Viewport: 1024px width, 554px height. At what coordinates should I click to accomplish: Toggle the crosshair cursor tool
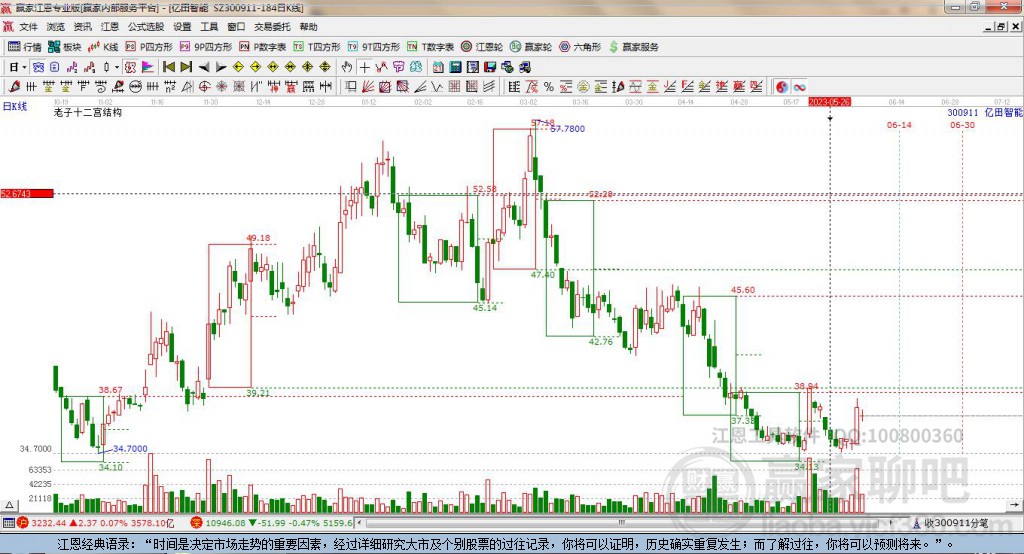(364, 67)
